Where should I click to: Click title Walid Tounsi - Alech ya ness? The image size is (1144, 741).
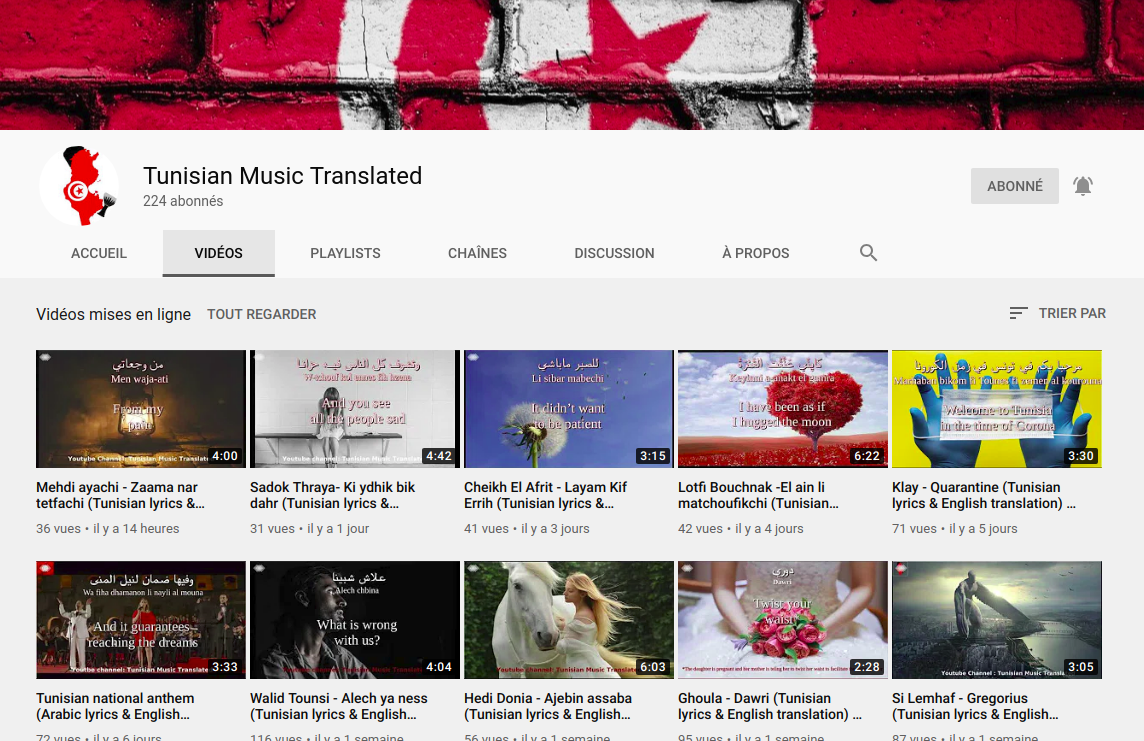click(339, 706)
